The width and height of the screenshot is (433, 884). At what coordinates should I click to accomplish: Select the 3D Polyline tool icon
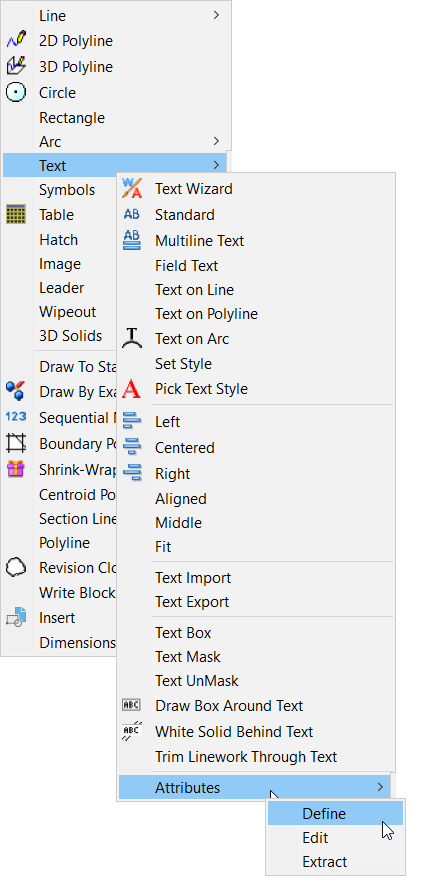[16, 66]
